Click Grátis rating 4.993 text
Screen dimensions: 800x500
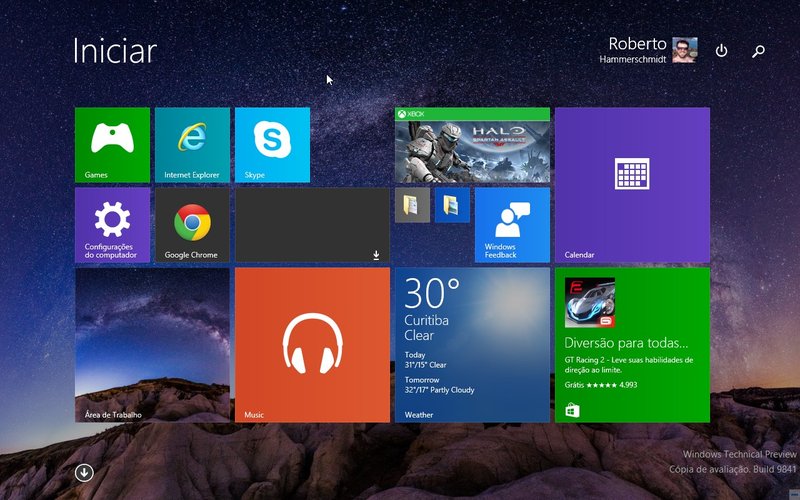(601, 385)
